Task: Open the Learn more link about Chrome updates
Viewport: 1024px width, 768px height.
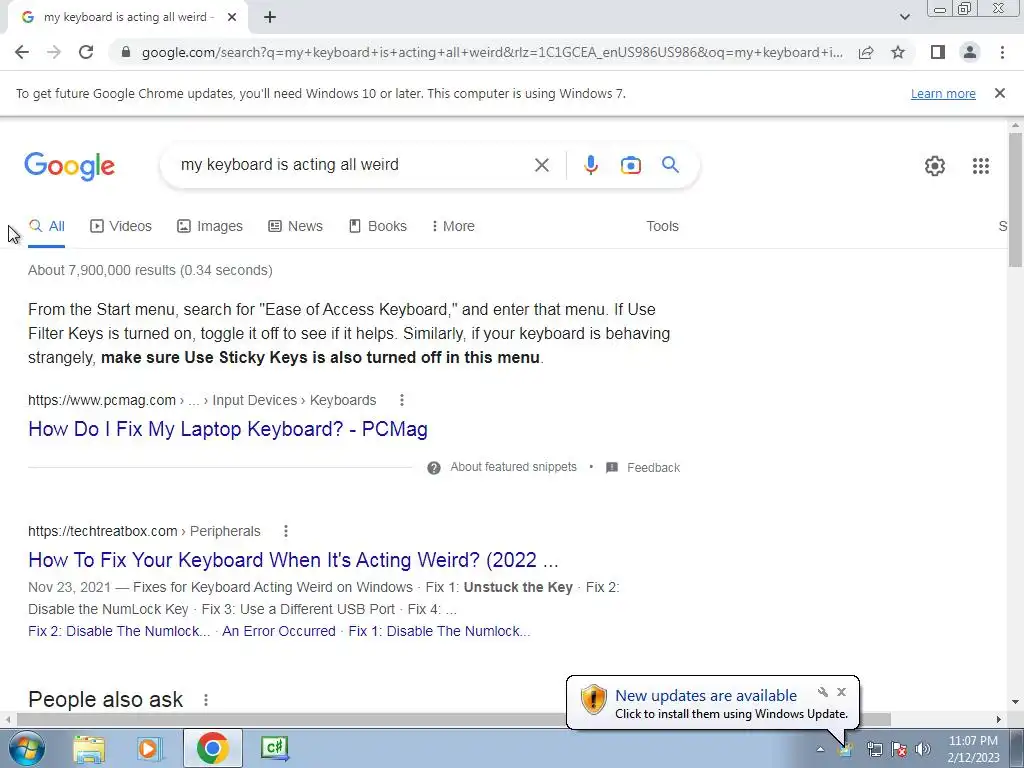Action: coord(943,93)
